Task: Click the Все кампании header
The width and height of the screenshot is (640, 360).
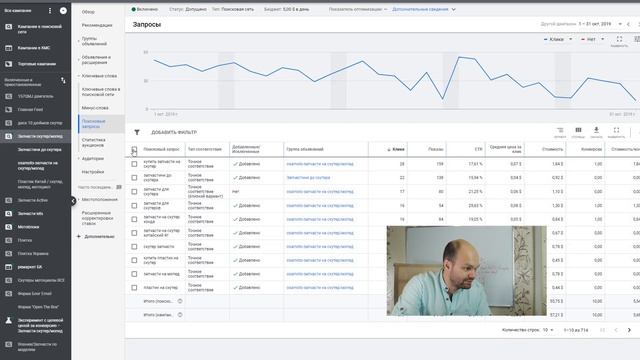Action: coord(18,11)
